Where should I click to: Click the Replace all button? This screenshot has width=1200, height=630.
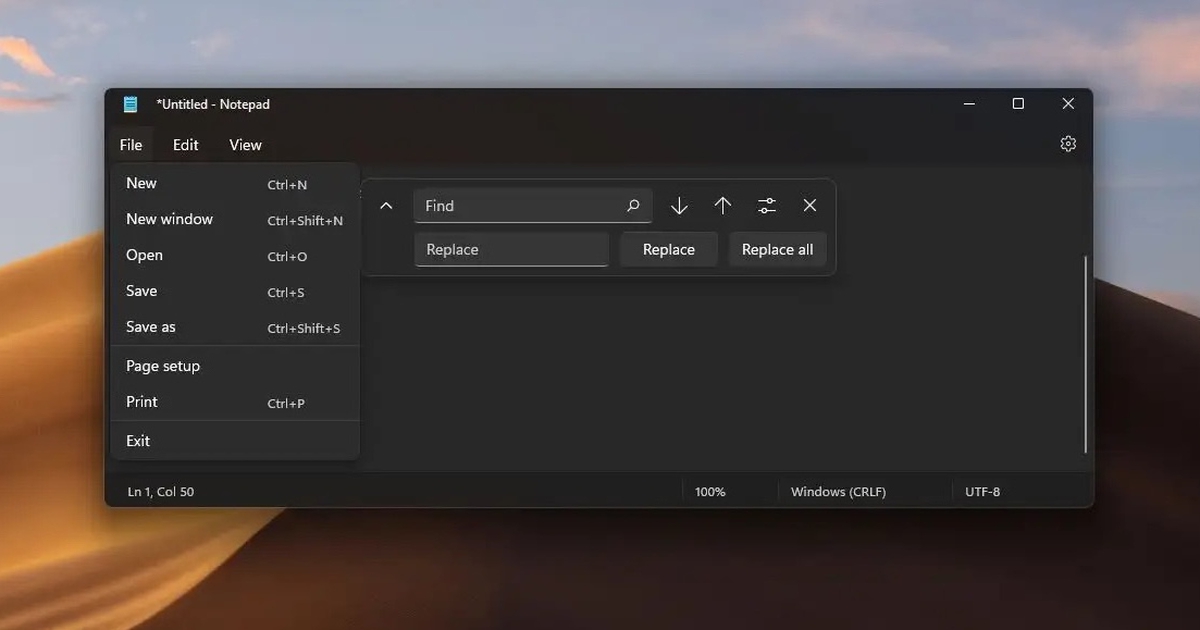778,250
